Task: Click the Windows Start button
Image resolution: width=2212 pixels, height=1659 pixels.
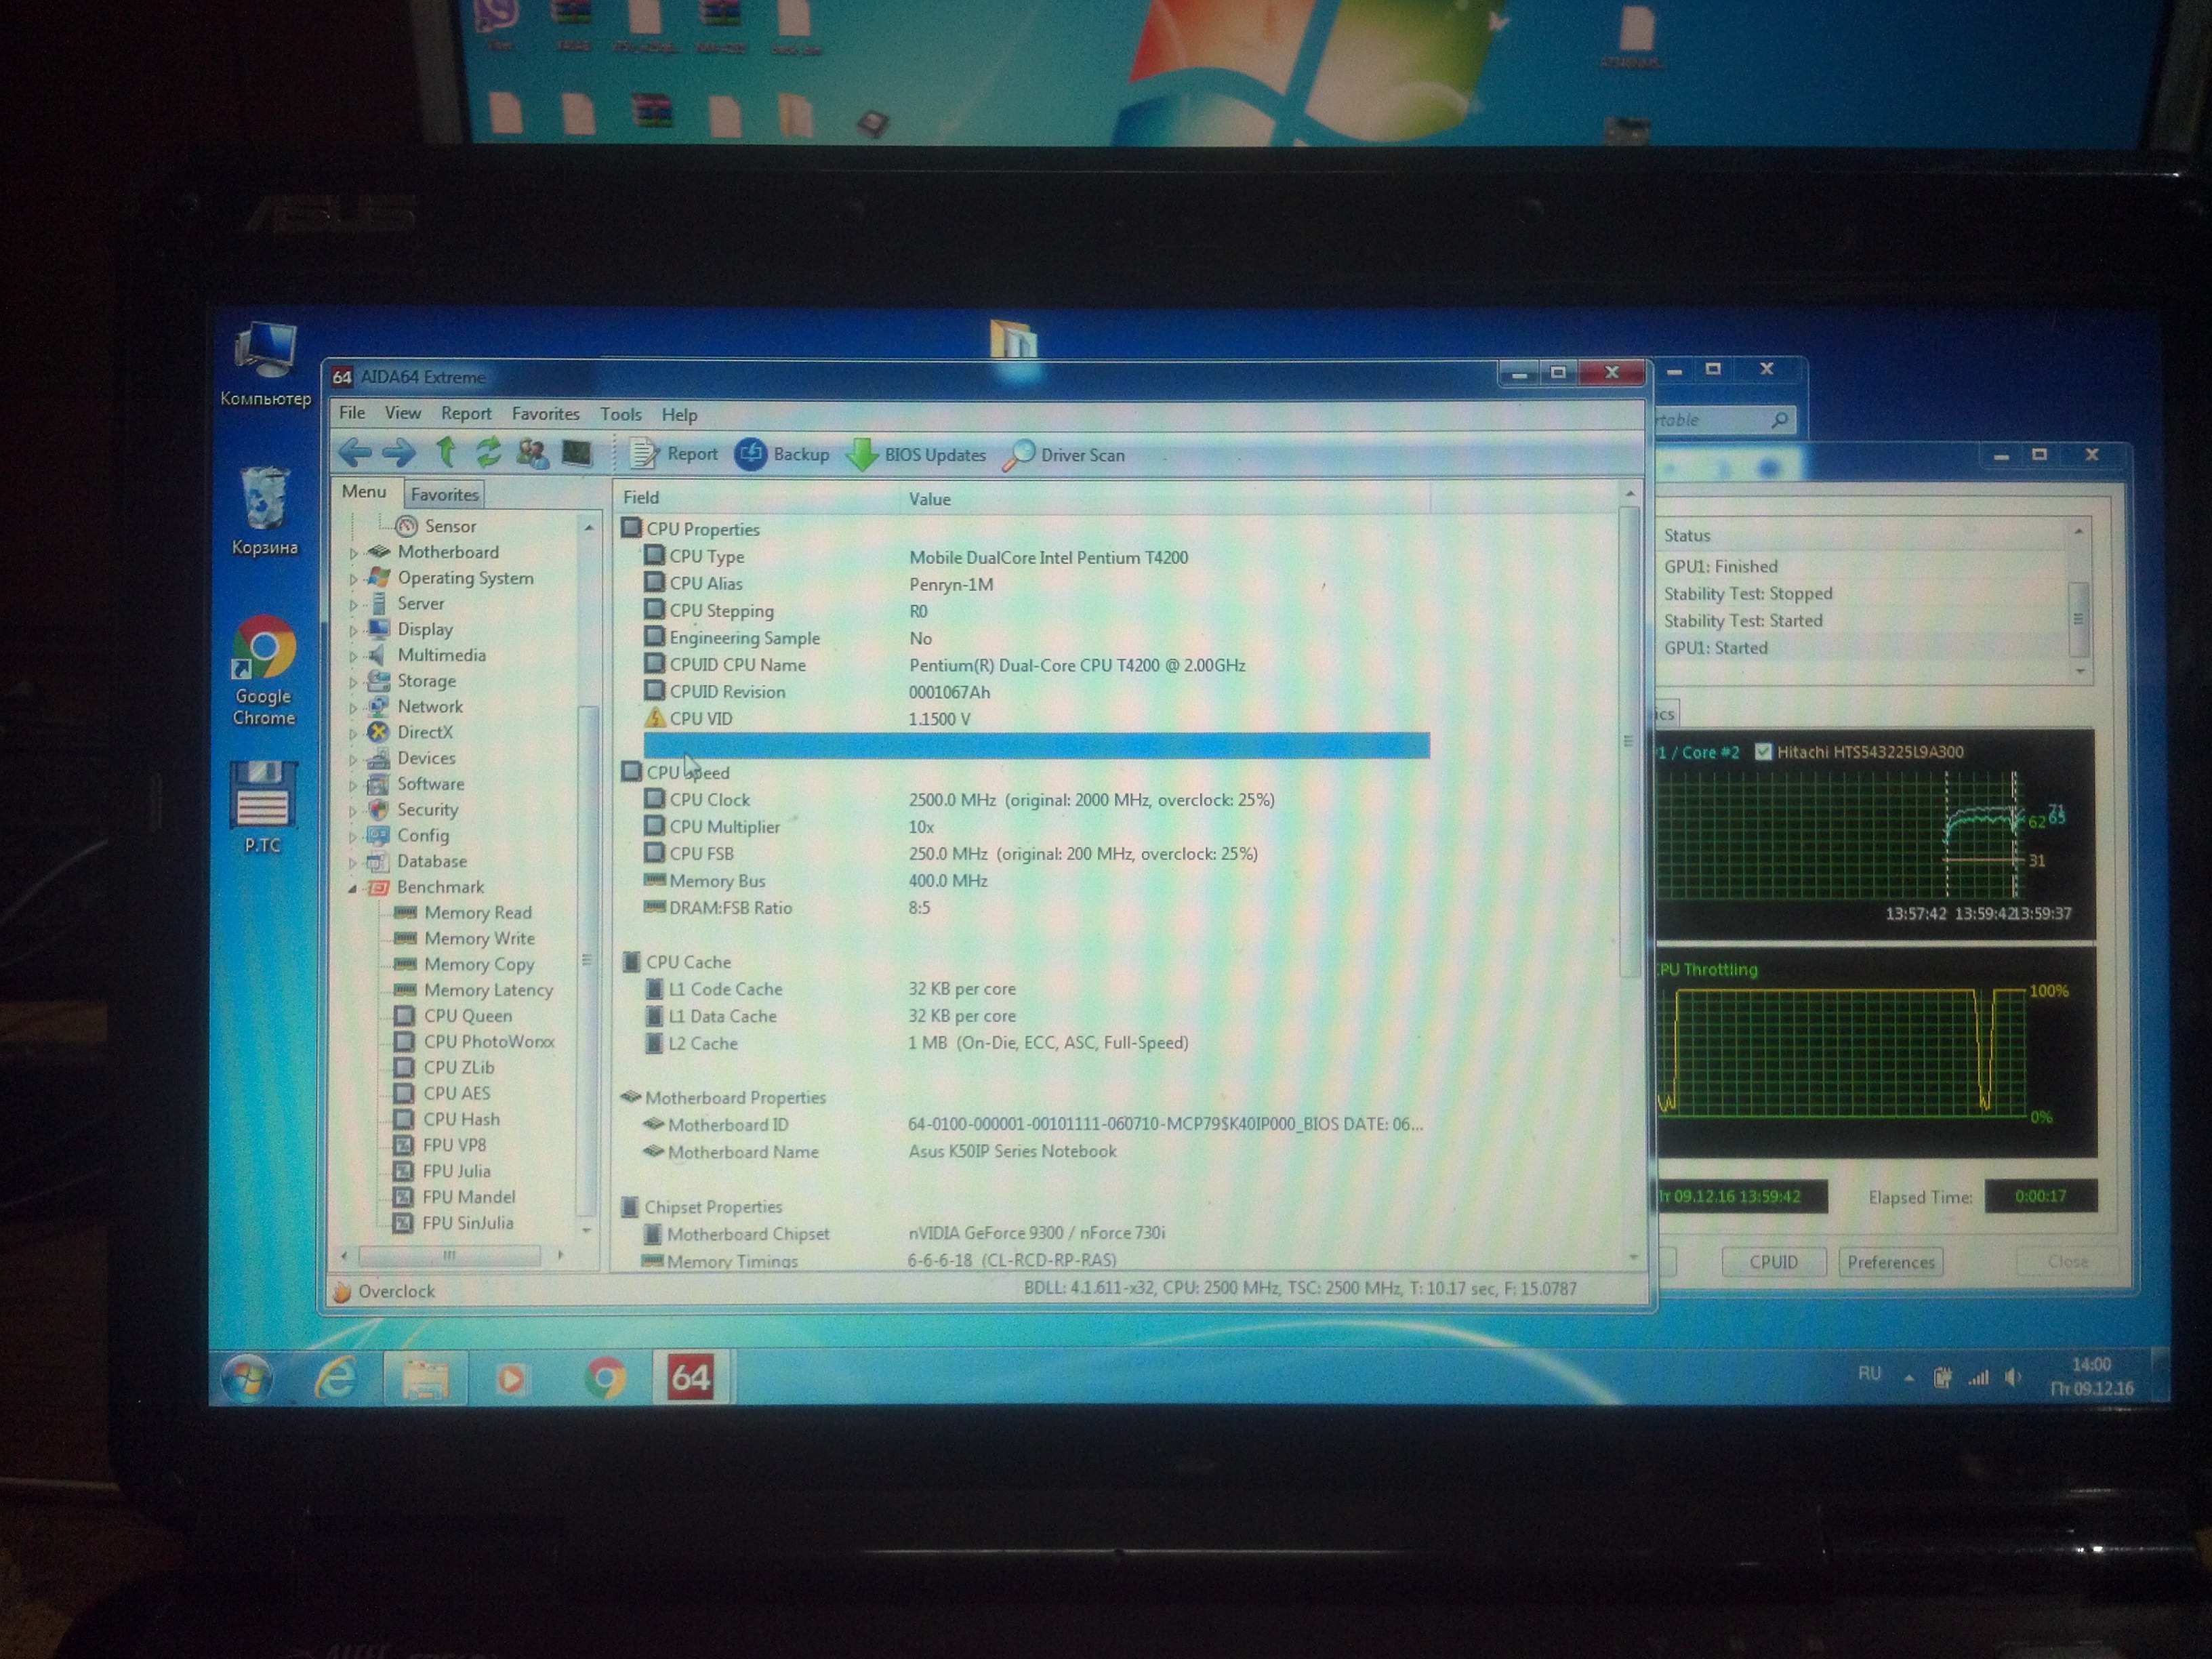Action: [247, 1379]
